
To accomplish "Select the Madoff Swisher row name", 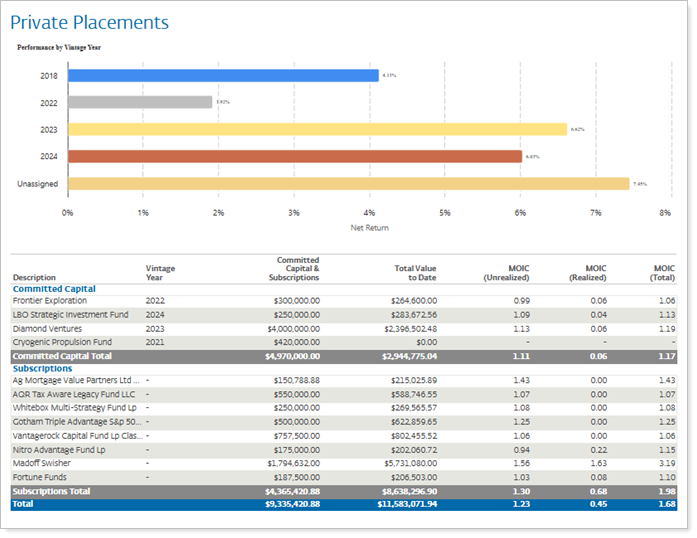I will [x=41, y=463].
